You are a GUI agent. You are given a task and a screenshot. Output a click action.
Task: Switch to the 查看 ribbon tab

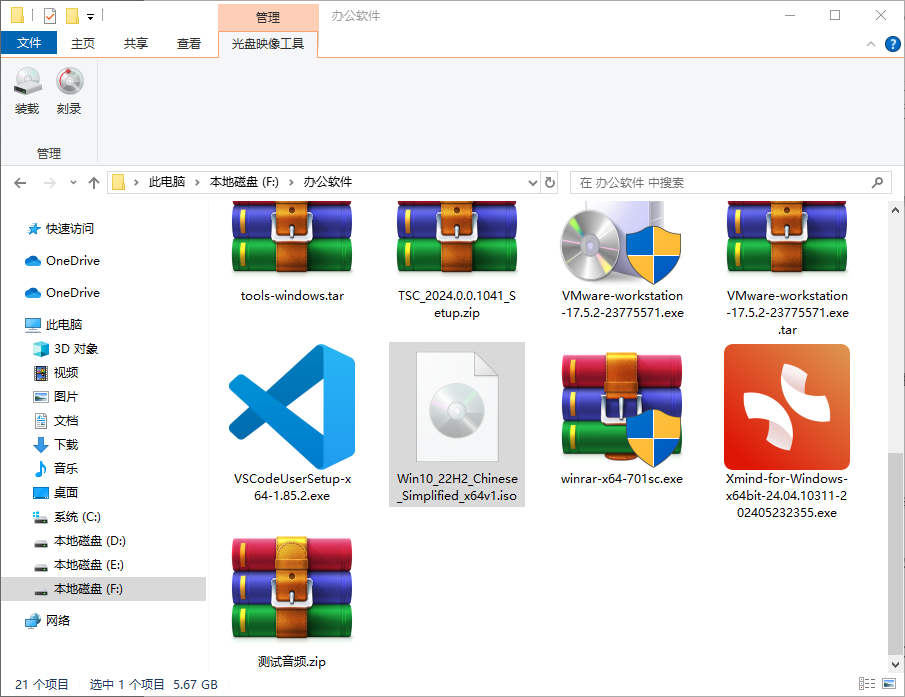coord(188,43)
